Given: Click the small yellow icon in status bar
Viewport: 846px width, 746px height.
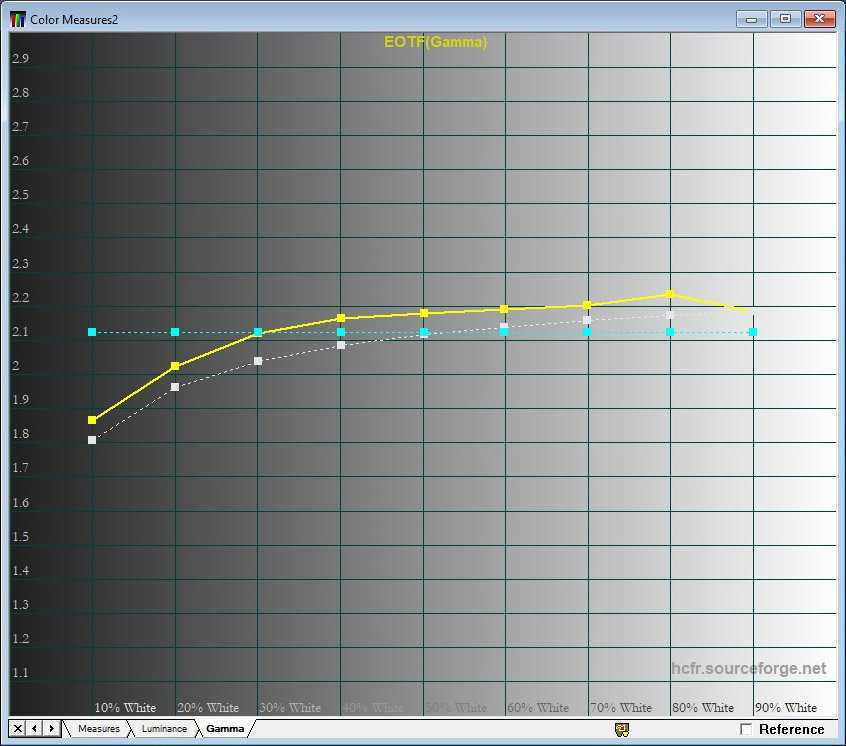Looking at the screenshot, I should [x=621, y=729].
